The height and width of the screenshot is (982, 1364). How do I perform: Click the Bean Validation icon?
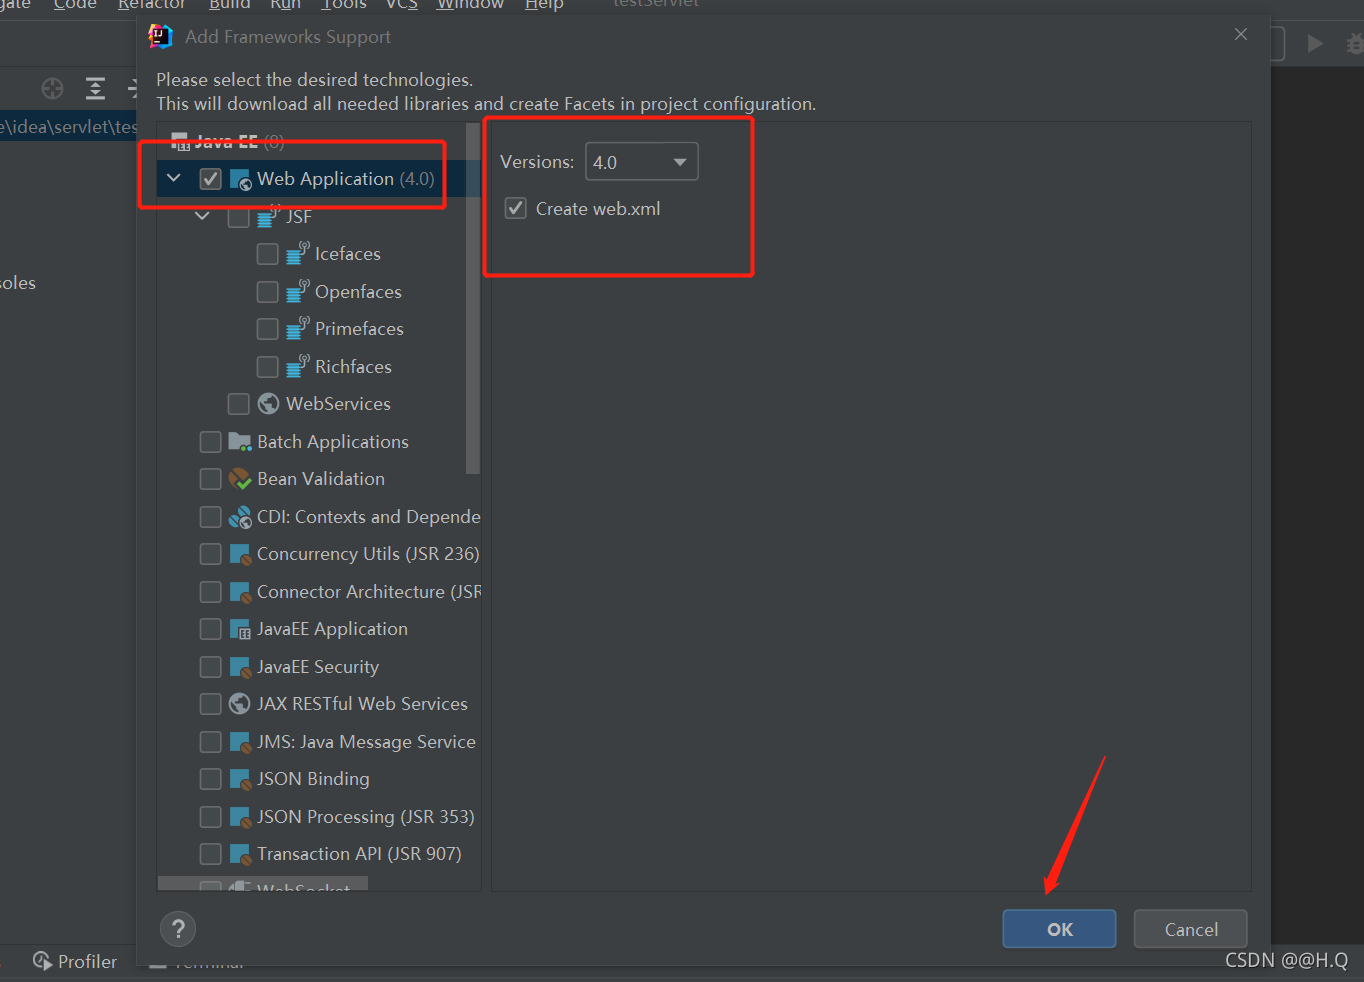(240, 479)
